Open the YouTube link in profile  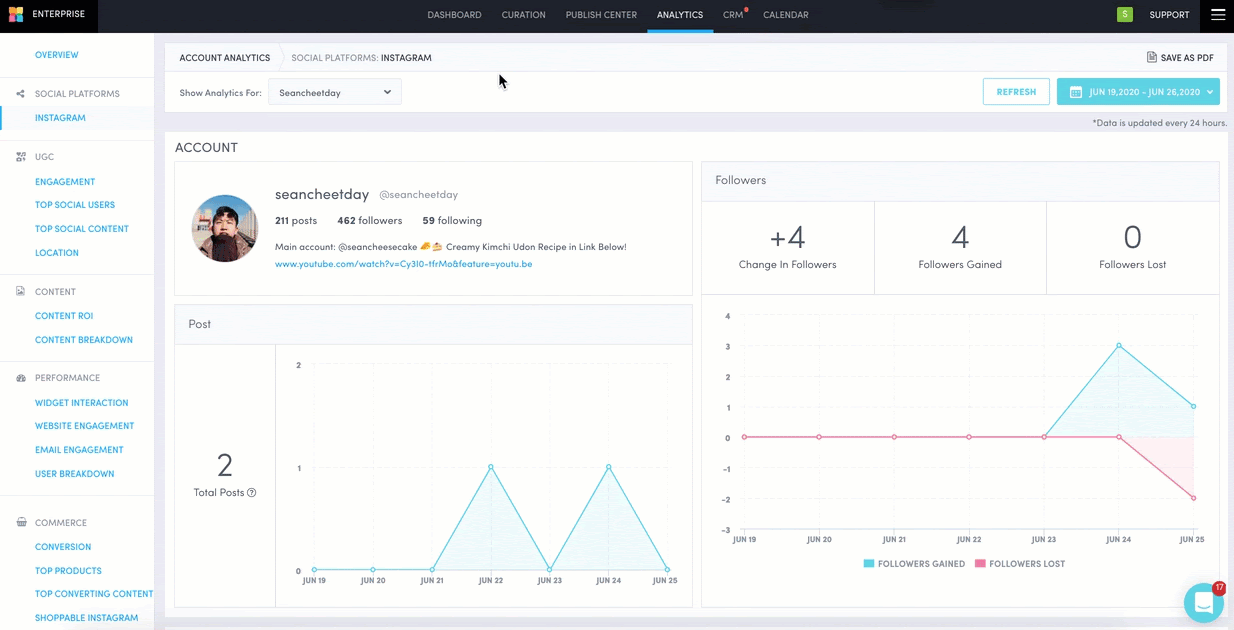pyautogui.click(x=403, y=264)
